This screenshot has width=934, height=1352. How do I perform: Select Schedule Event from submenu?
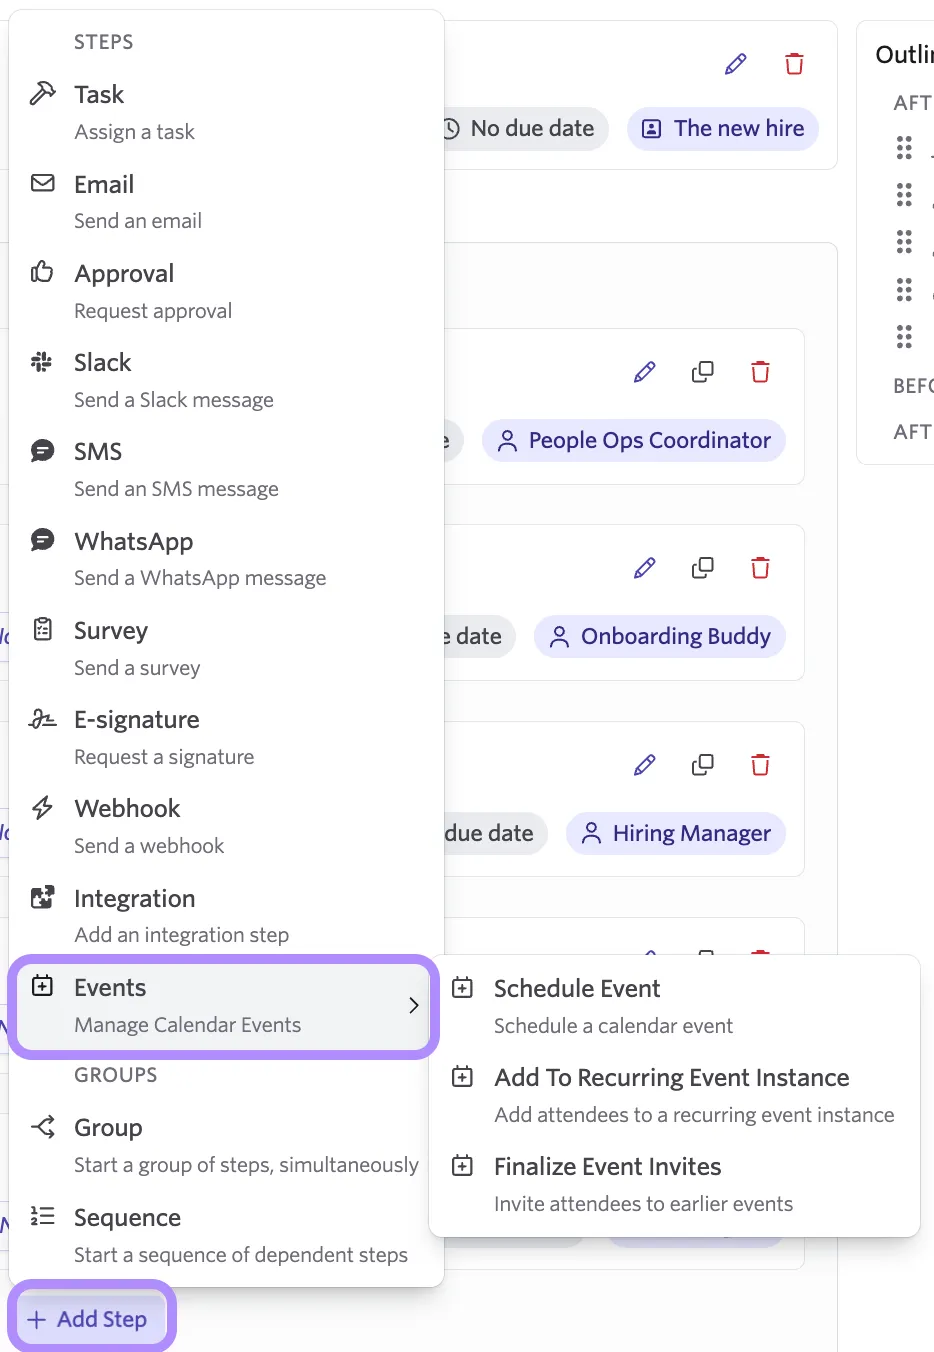pos(674,1006)
